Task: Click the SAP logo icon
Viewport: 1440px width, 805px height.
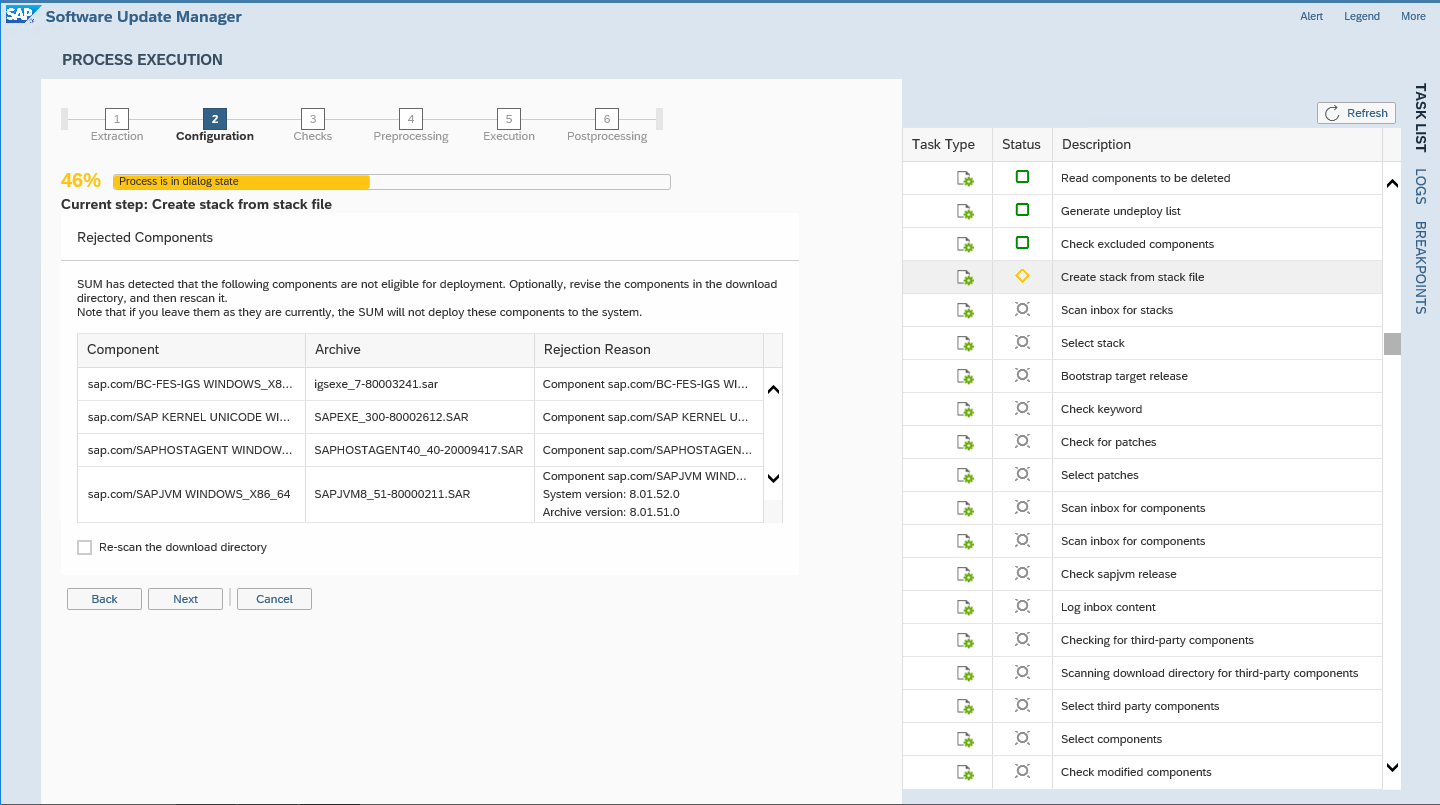Action: pos(21,16)
